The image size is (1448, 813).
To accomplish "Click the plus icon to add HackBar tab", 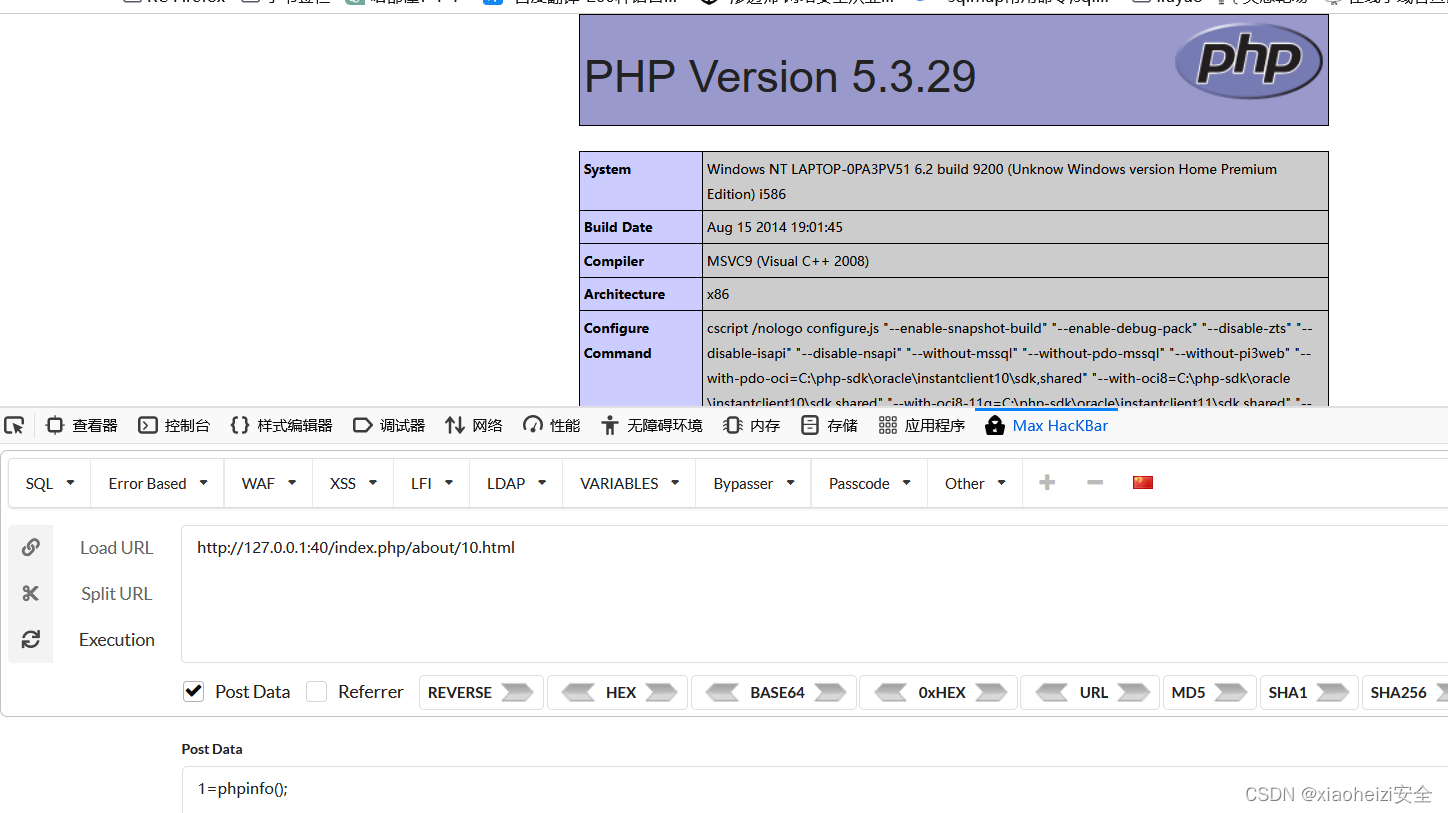I will 1046,482.
